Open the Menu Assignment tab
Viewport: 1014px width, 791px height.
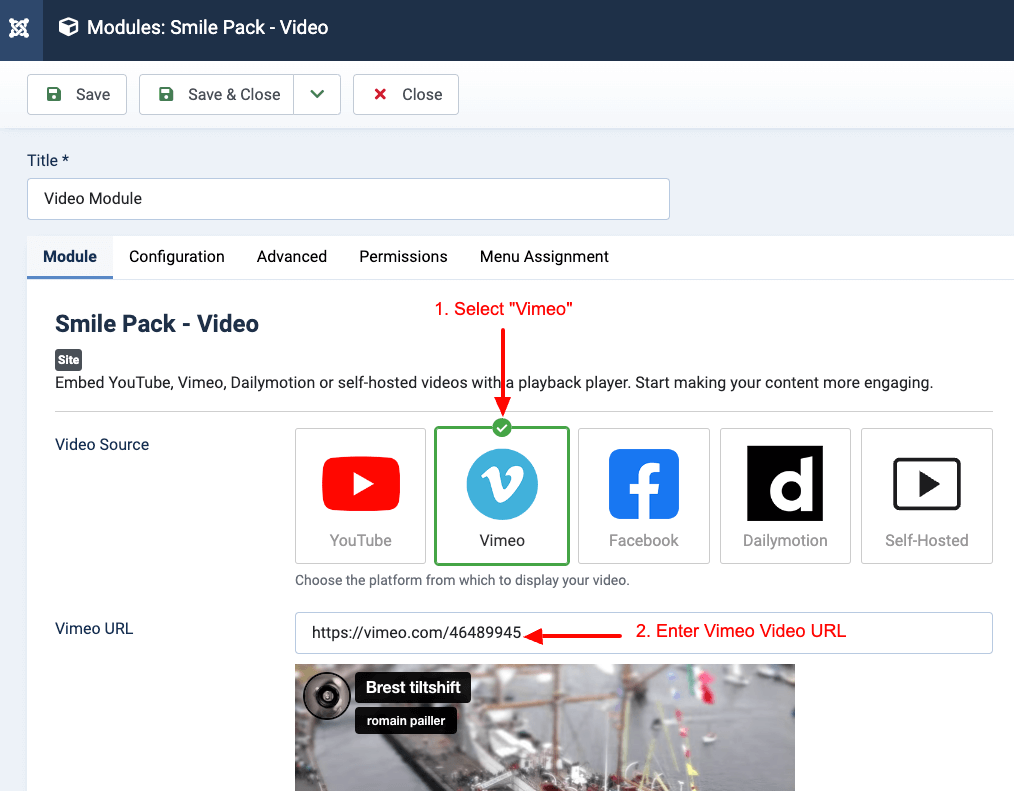(x=544, y=257)
